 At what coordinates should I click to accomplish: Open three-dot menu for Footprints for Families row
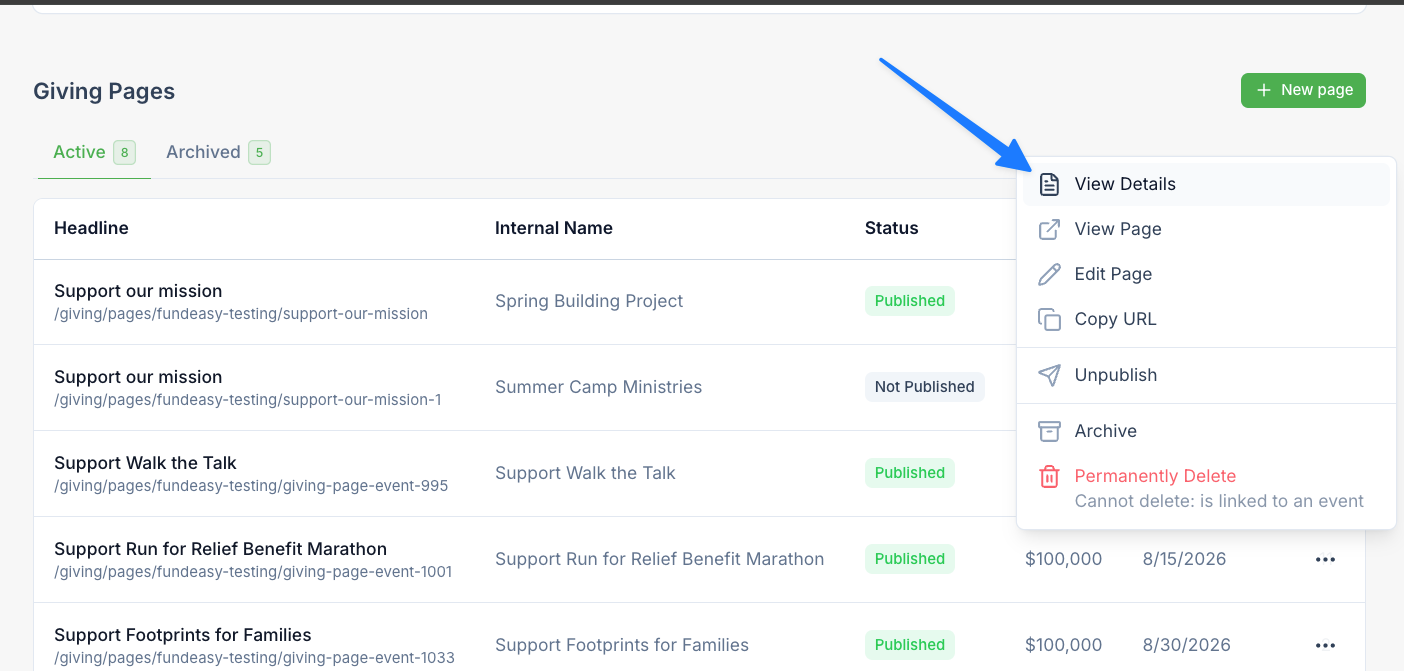1325,645
